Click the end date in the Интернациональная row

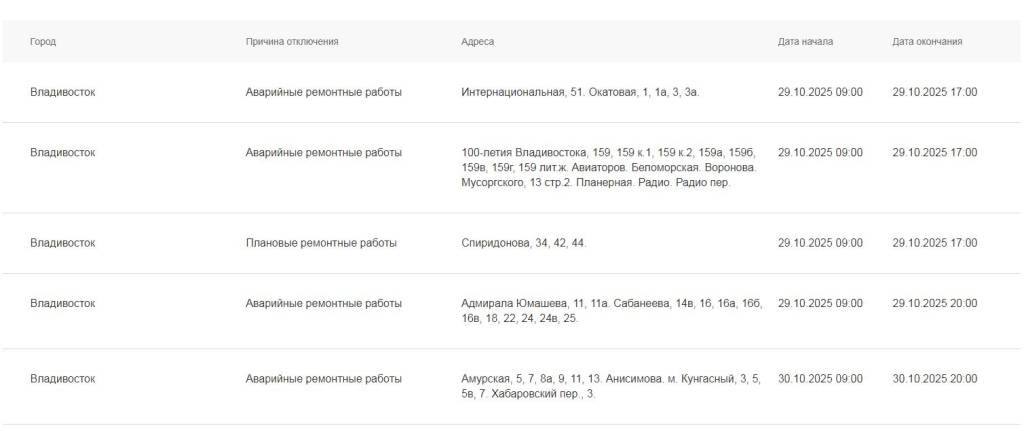[x=935, y=92]
